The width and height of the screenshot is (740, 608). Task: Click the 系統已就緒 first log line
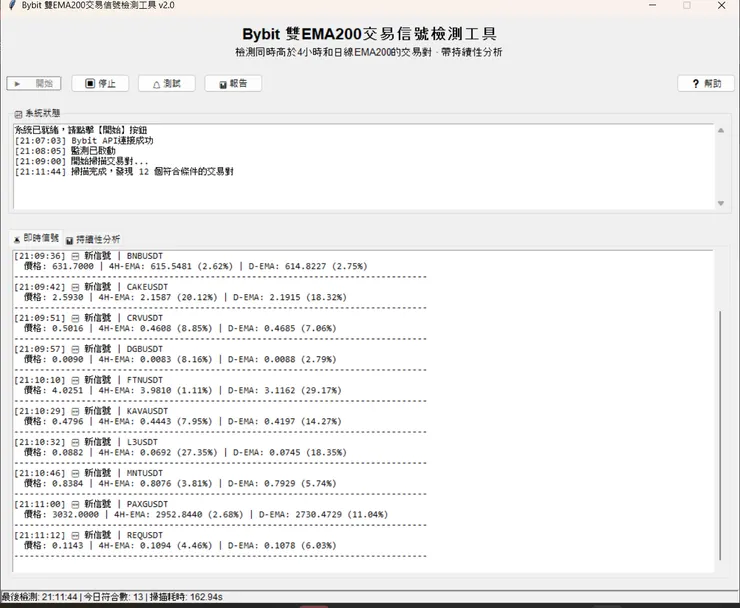(x=81, y=130)
